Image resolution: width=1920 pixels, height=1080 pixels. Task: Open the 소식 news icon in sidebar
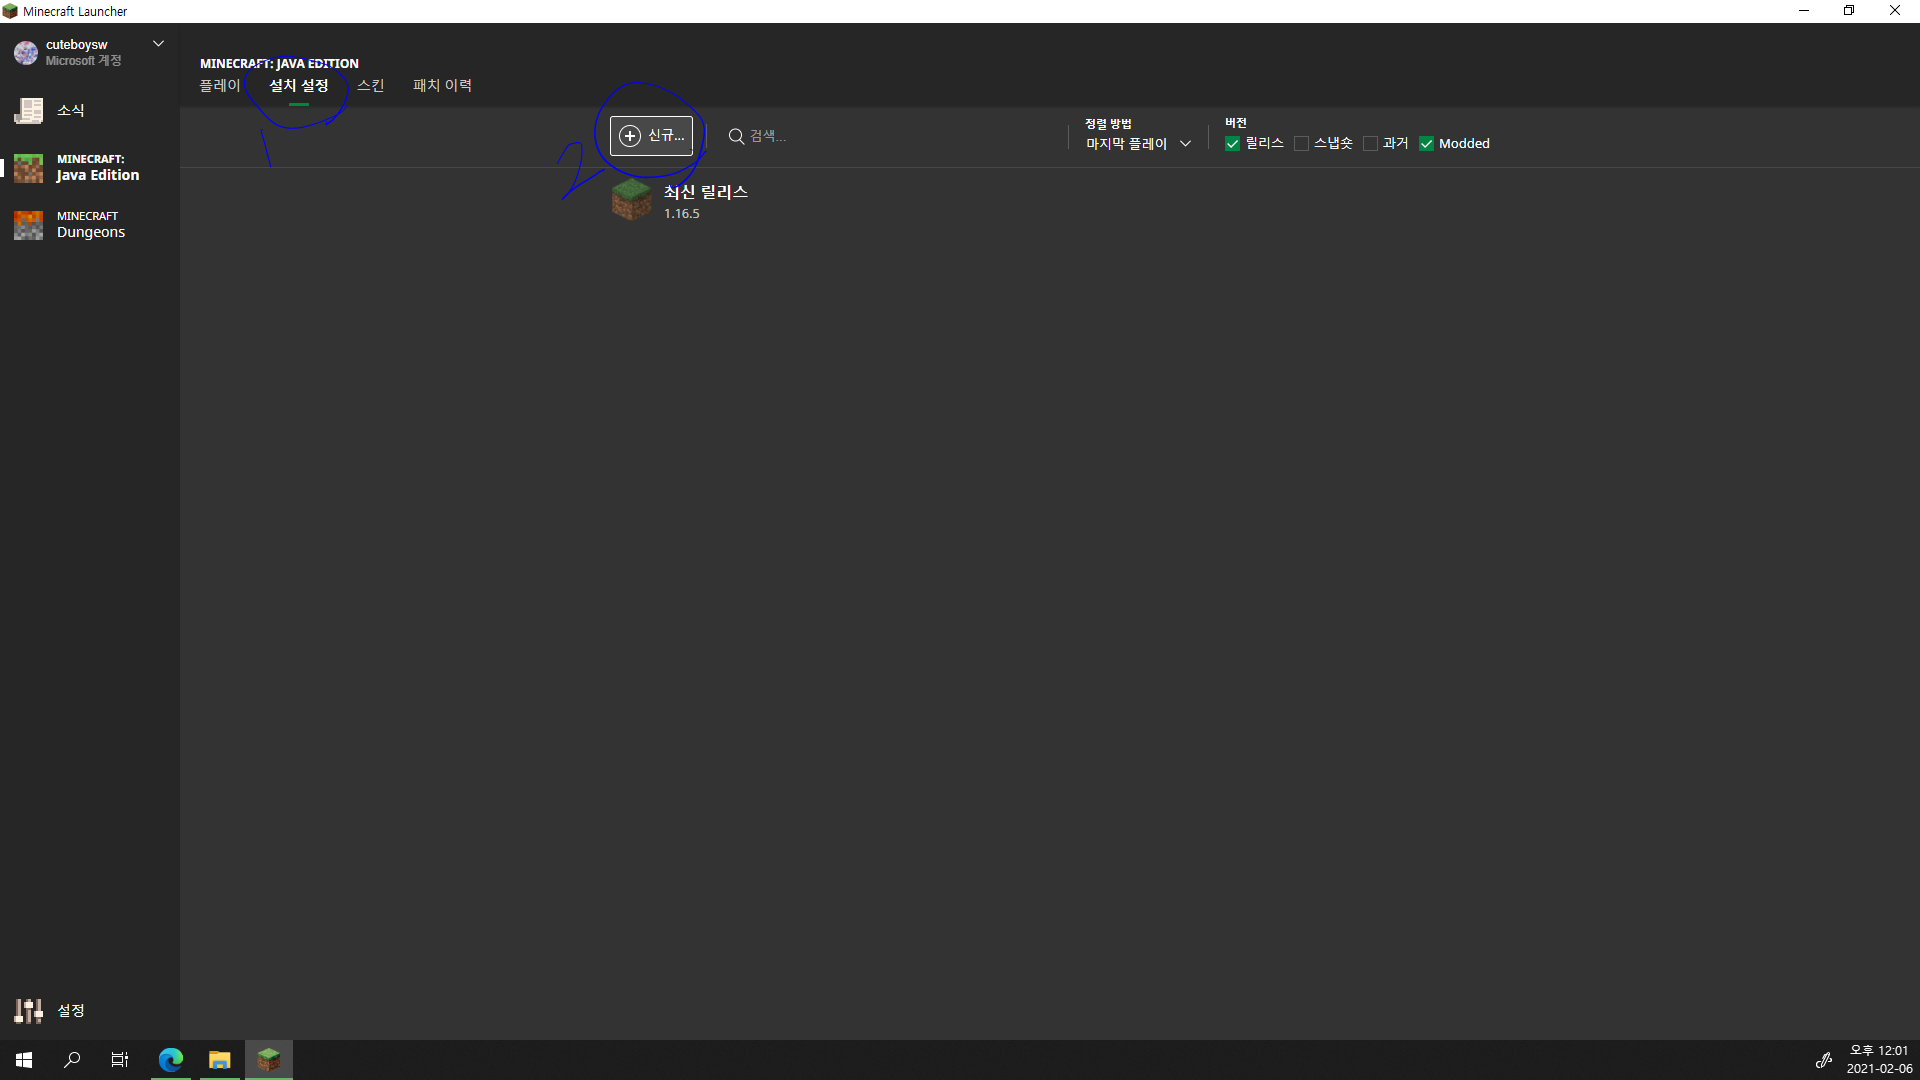click(x=28, y=110)
